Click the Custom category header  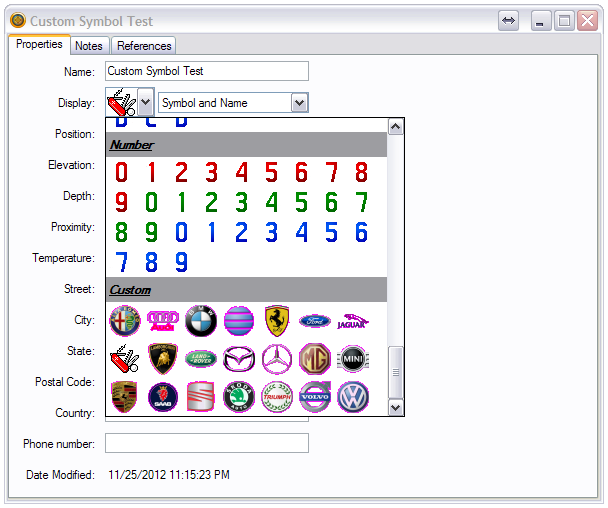(x=247, y=290)
